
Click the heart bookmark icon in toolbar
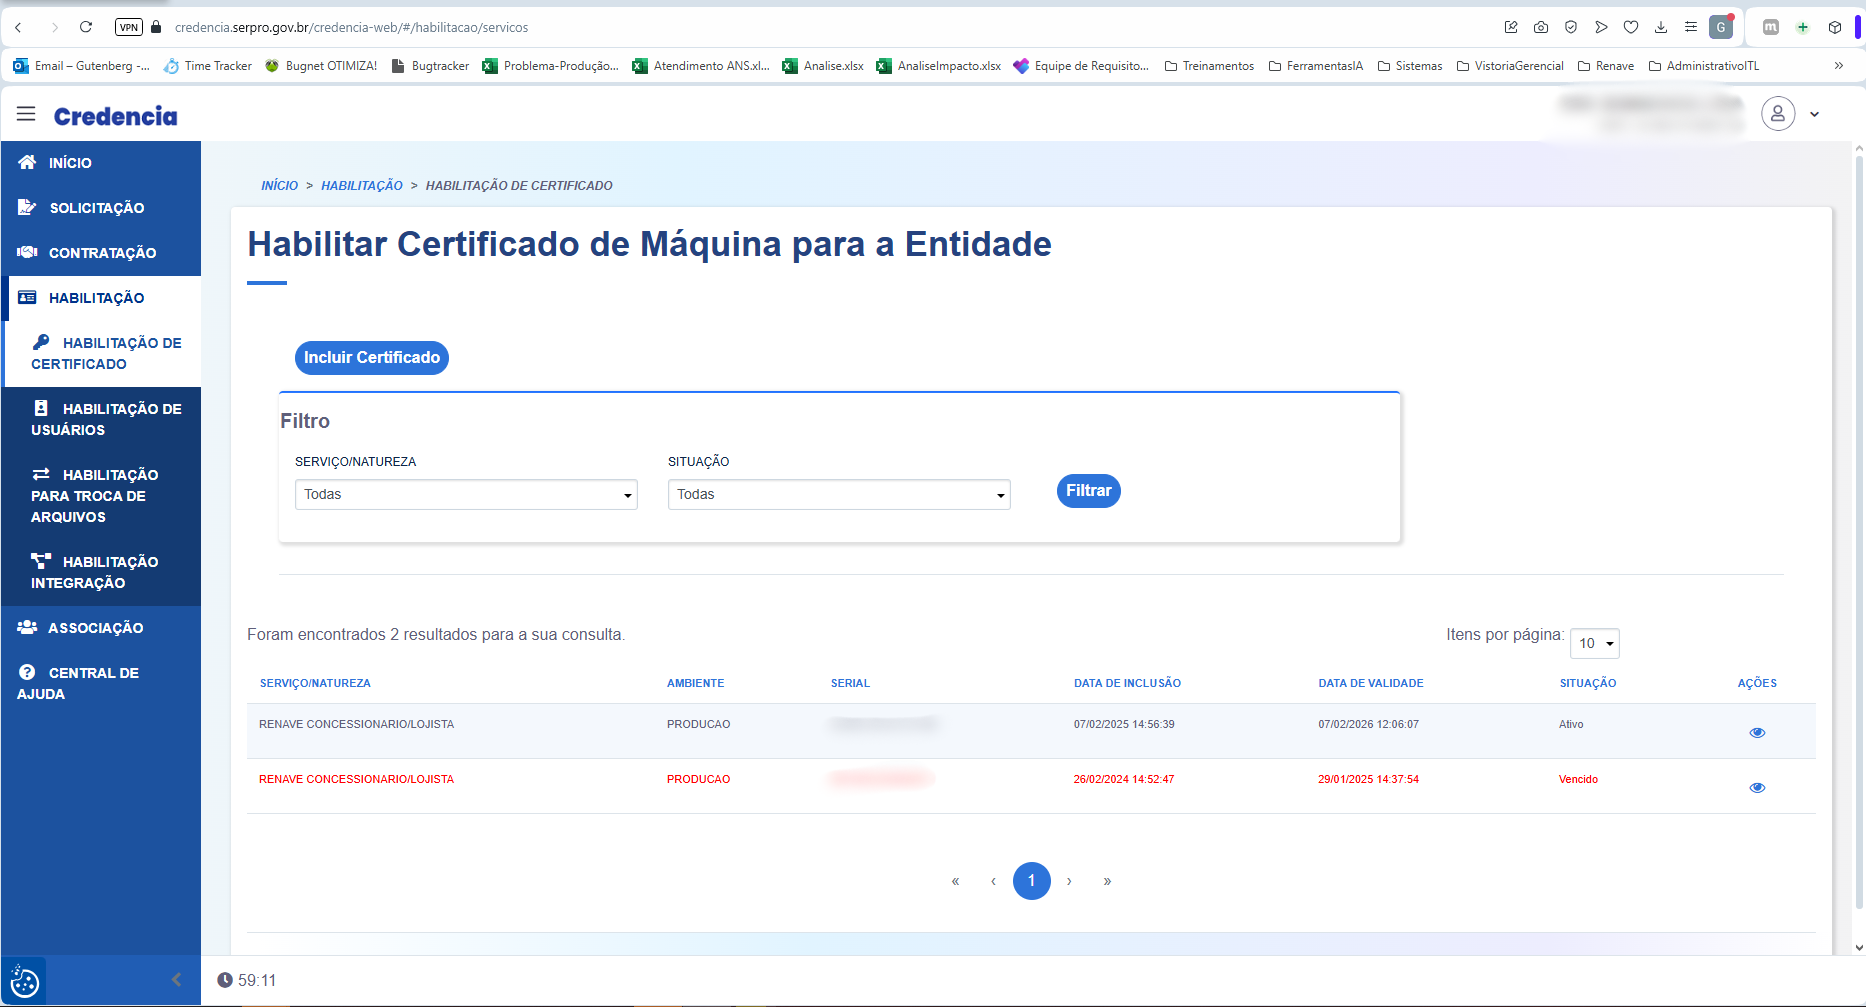tap(1631, 27)
